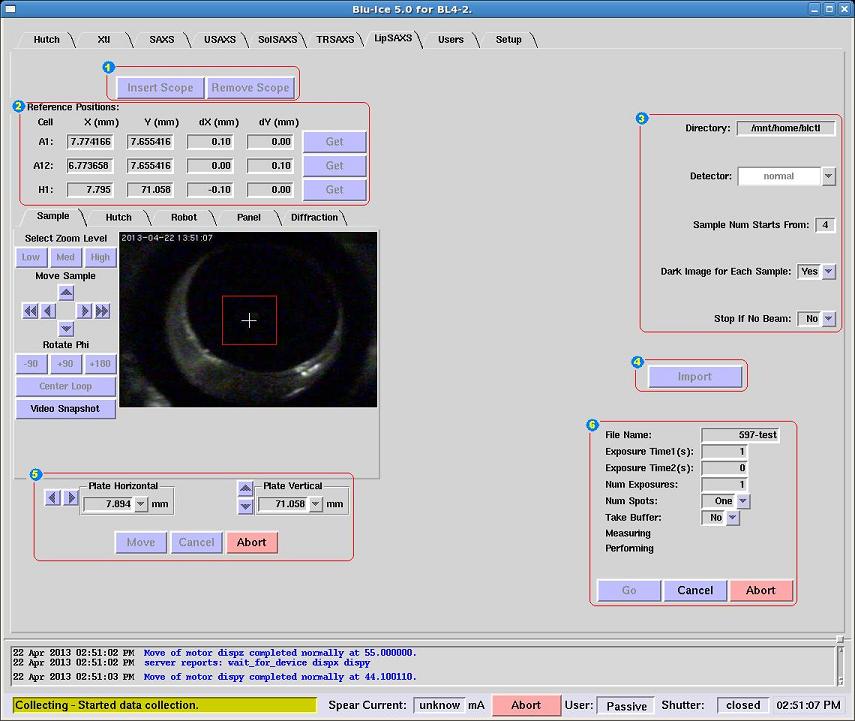The image size is (855, 721).
Task: Click the File Name input field
Action: 740,435
